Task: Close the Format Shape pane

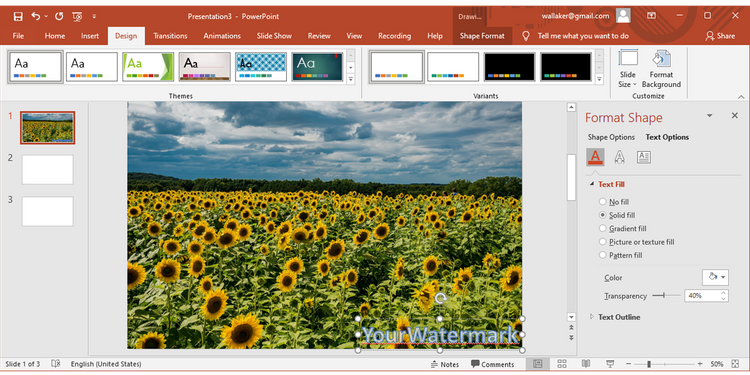Action: 735,116
